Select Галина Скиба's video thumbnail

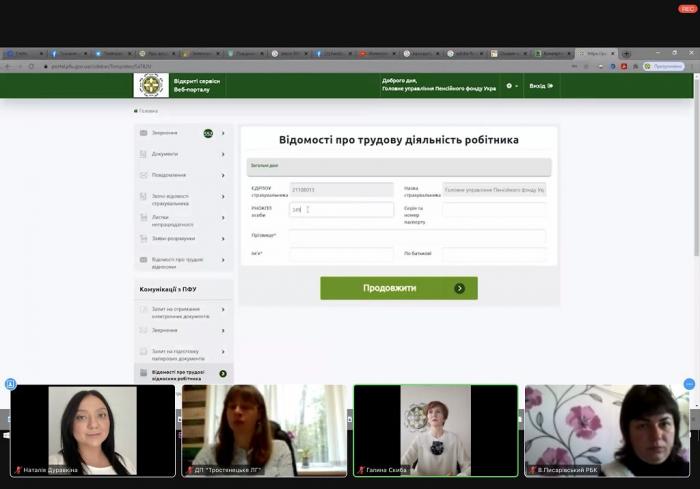[x=436, y=430]
